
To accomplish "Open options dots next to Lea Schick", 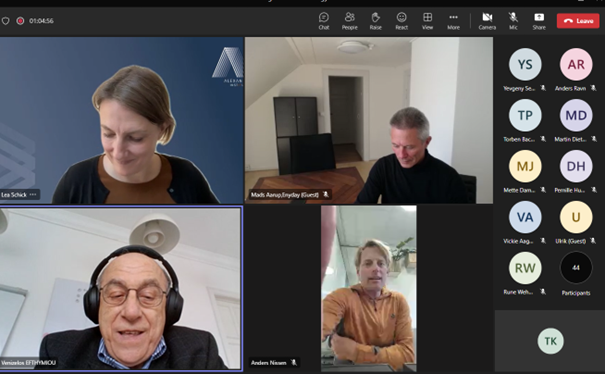I will (33, 195).
